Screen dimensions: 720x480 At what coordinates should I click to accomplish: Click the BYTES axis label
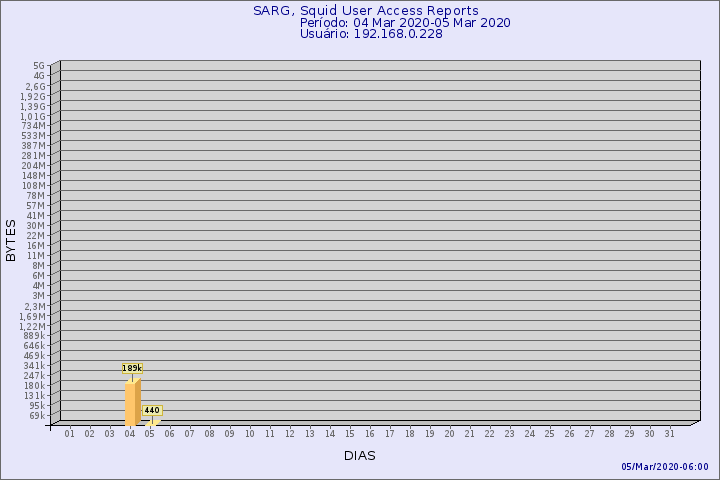[x=11, y=241]
